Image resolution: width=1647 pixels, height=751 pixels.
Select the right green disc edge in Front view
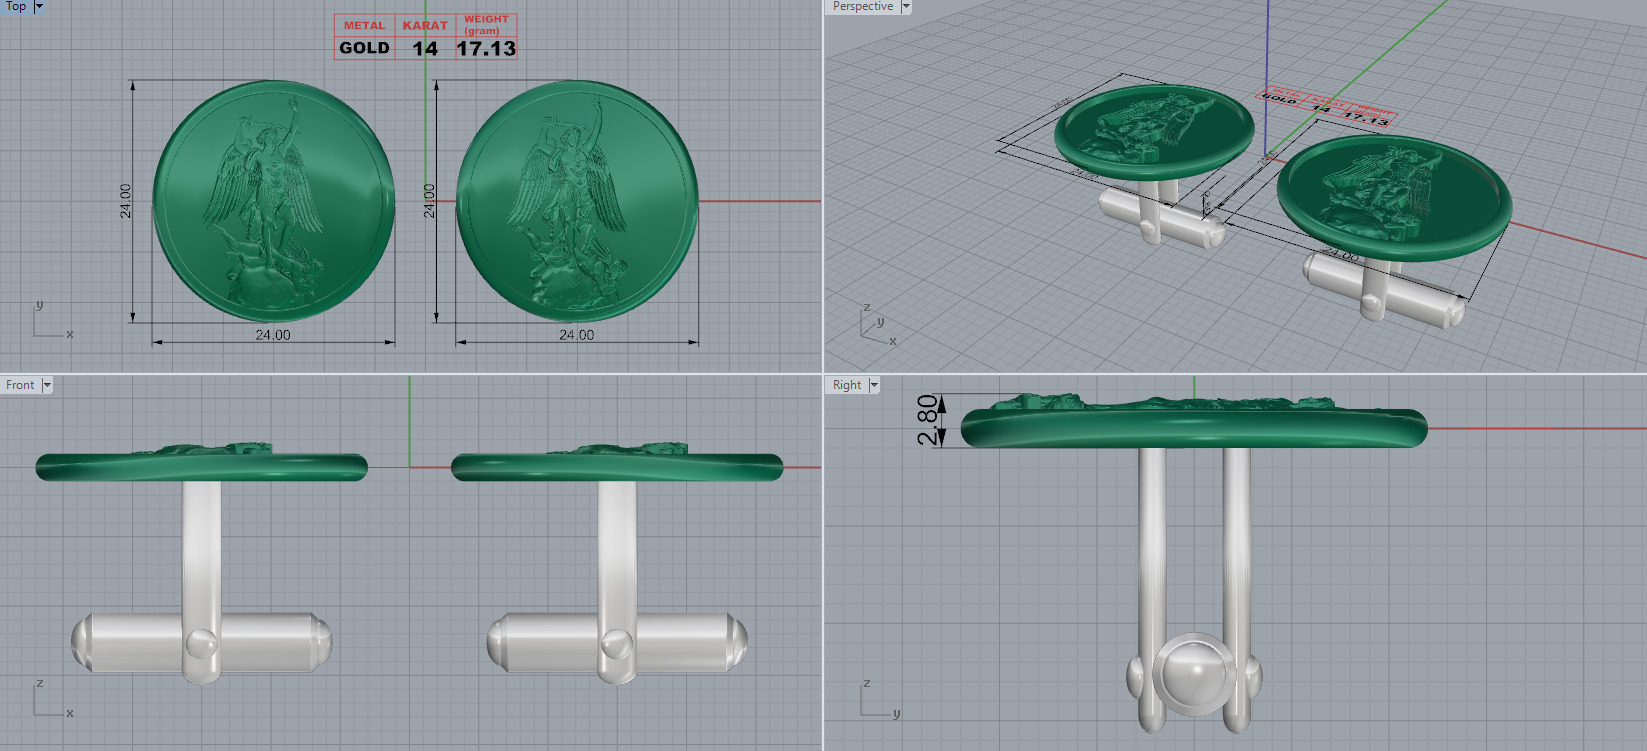(617, 467)
